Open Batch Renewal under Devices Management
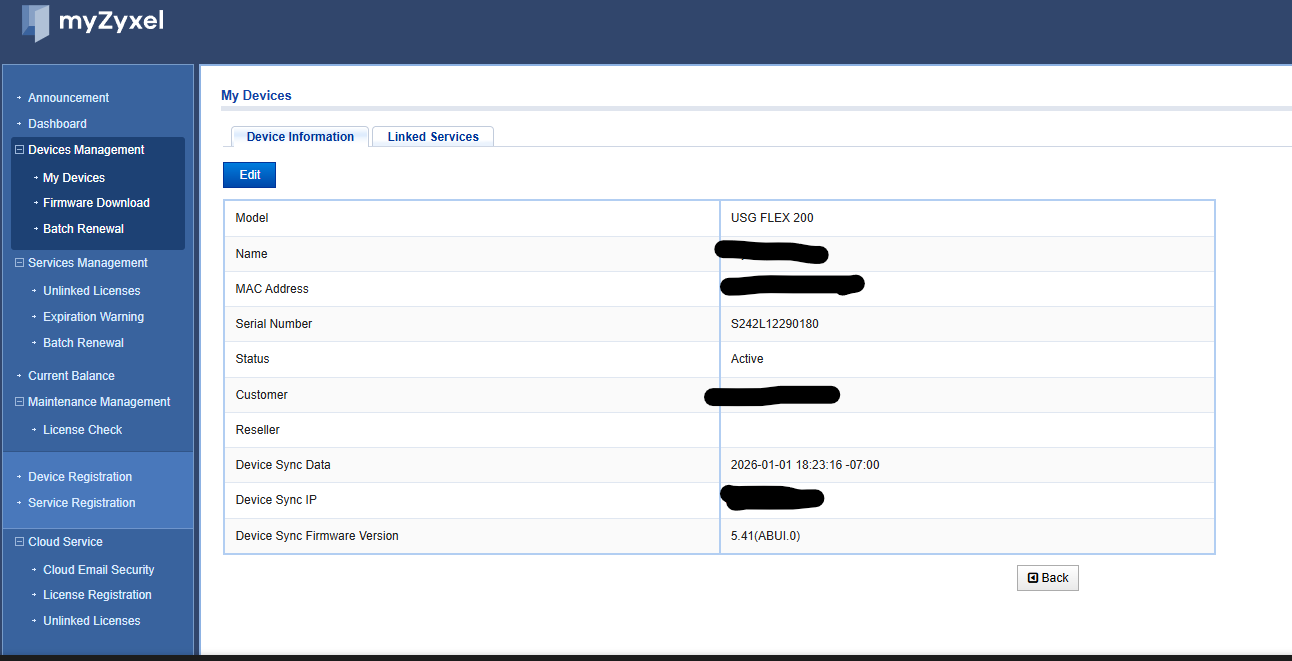Viewport: 1292px width, 661px height. coord(83,229)
